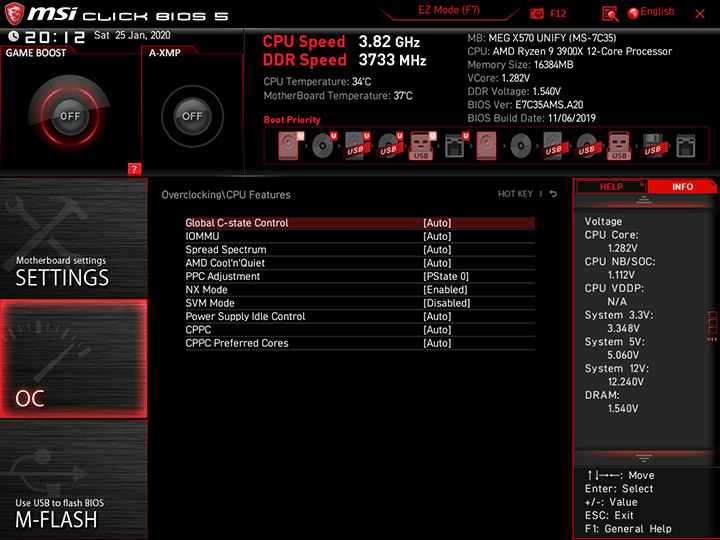This screenshot has height=540, width=720.
Task: Select the UEFI USB key boot device
Action: coord(422,146)
